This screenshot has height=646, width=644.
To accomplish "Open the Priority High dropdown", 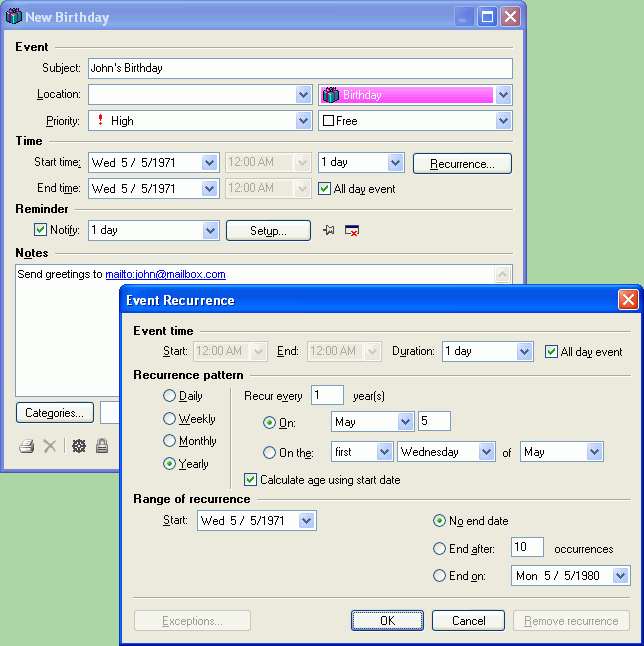I will (x=303, y=121).
